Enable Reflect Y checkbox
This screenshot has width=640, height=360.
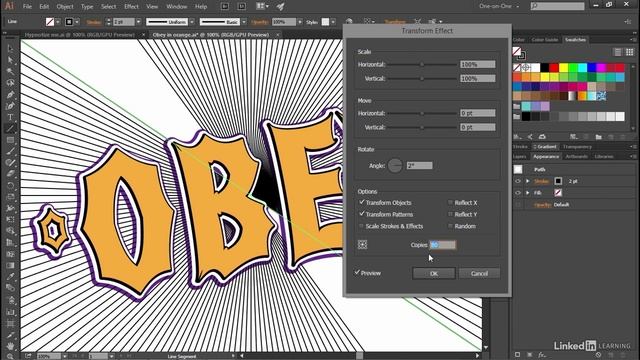pos(450,214)
